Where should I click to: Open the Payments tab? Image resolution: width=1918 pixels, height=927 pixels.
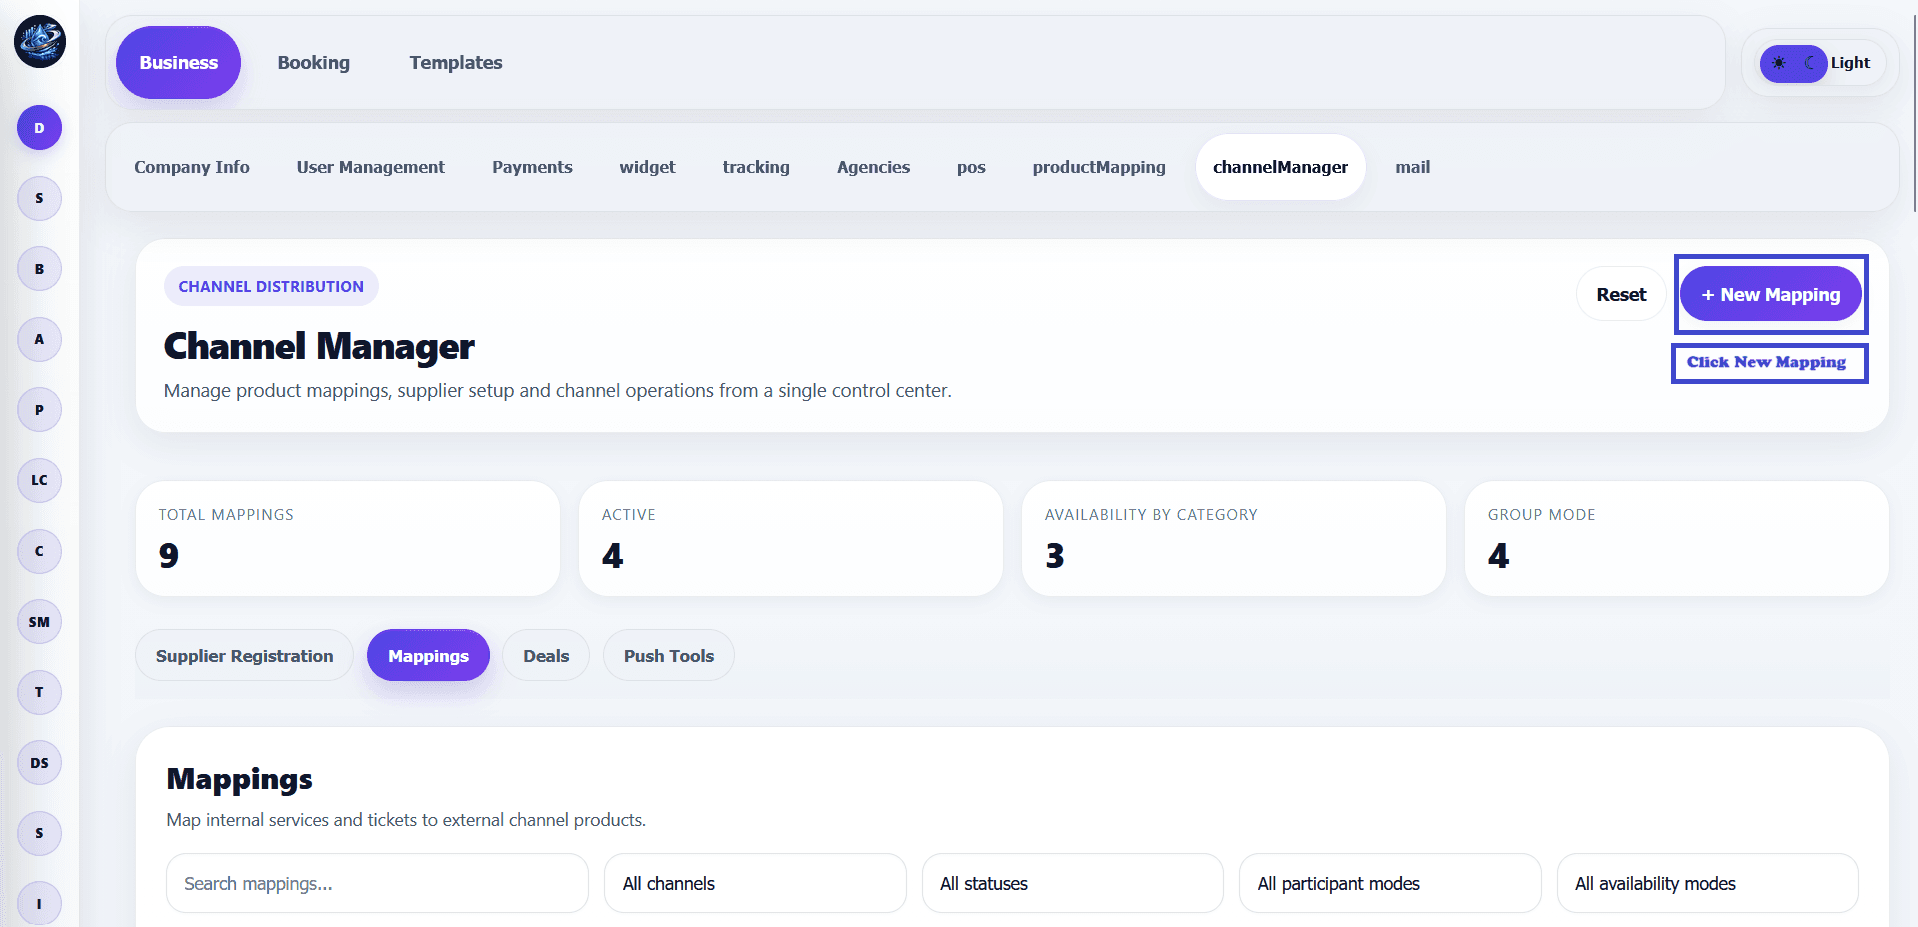532,167
